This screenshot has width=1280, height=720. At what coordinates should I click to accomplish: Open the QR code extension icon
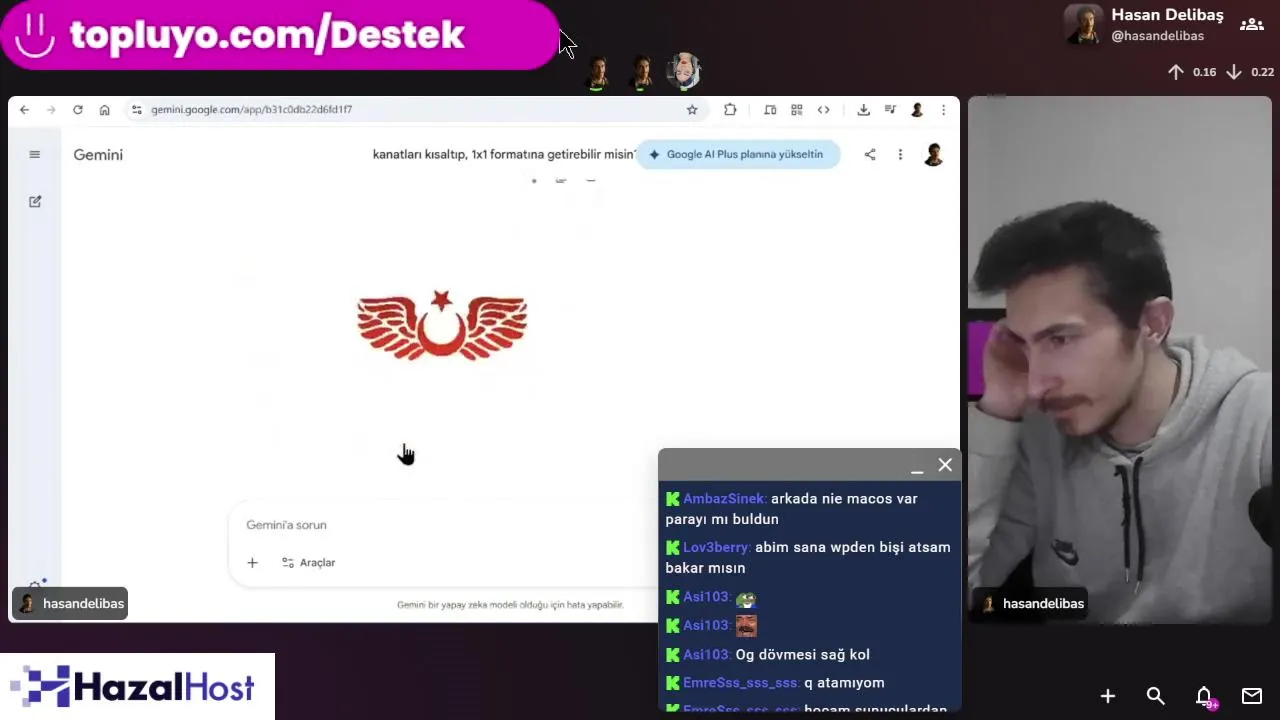click(797, 110)
